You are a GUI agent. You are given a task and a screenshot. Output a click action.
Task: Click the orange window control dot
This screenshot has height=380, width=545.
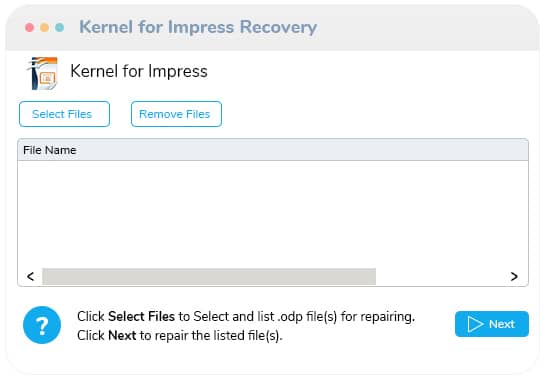pyautogui.click(x=44, y=27)
